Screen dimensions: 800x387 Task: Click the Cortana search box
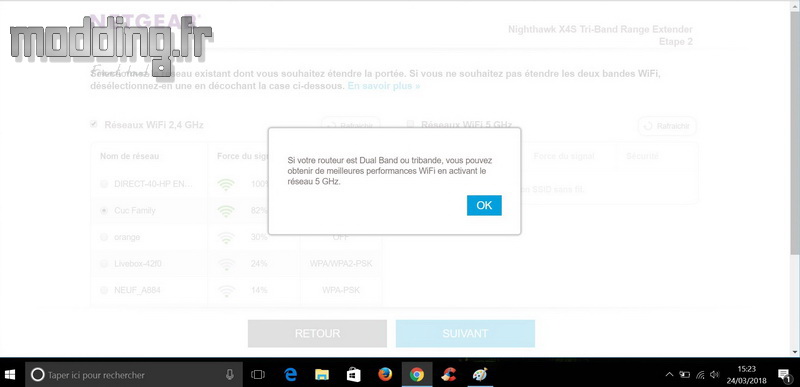click(x=134, y=375)
